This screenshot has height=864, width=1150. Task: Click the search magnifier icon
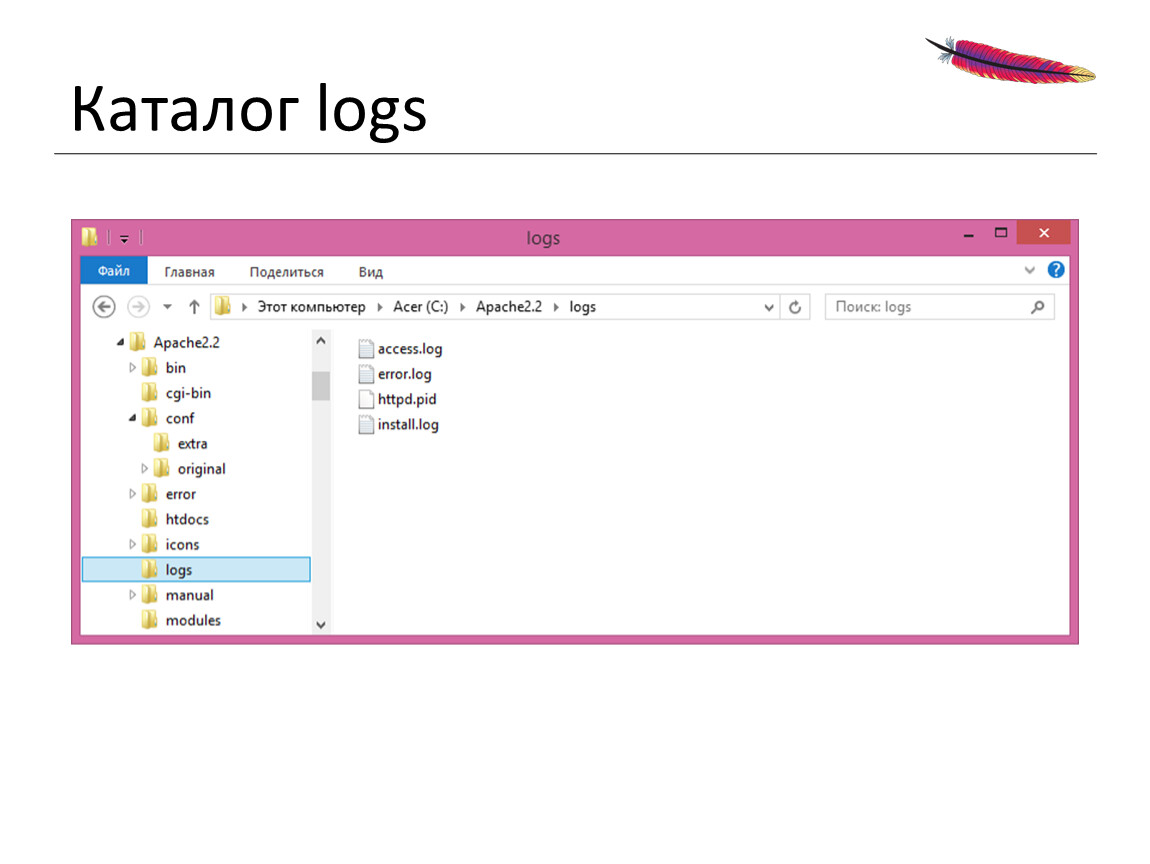1038,307
